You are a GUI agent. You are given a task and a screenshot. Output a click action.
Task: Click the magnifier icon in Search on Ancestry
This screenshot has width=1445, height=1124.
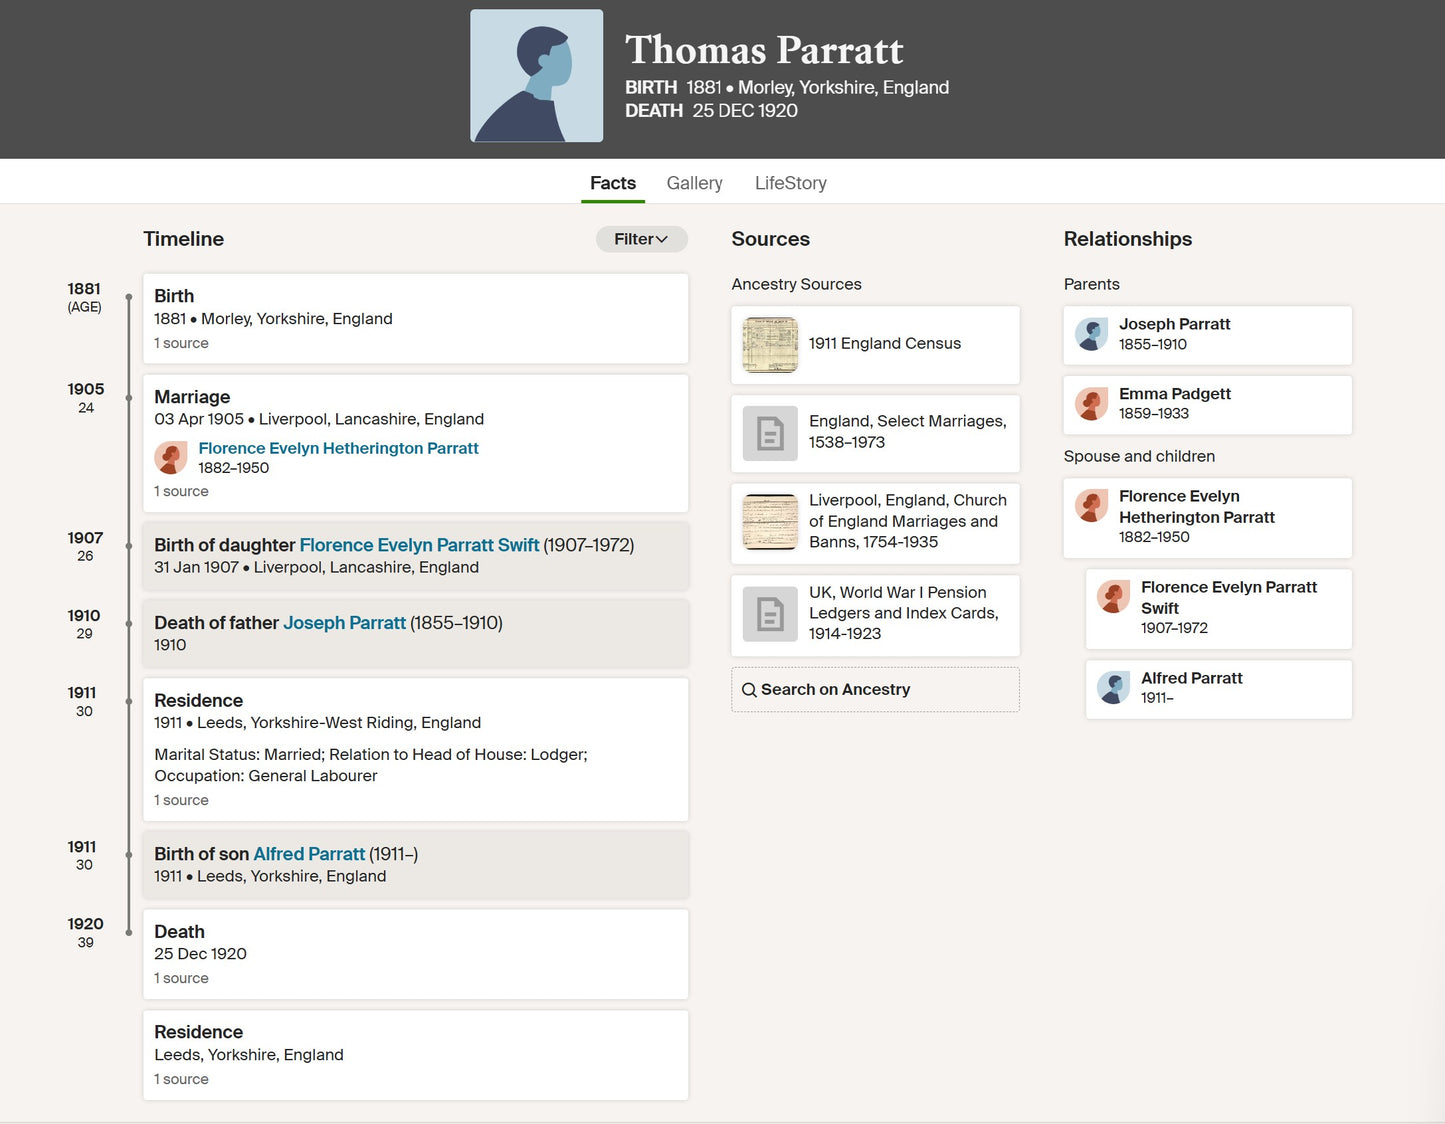tap(749, 690)
